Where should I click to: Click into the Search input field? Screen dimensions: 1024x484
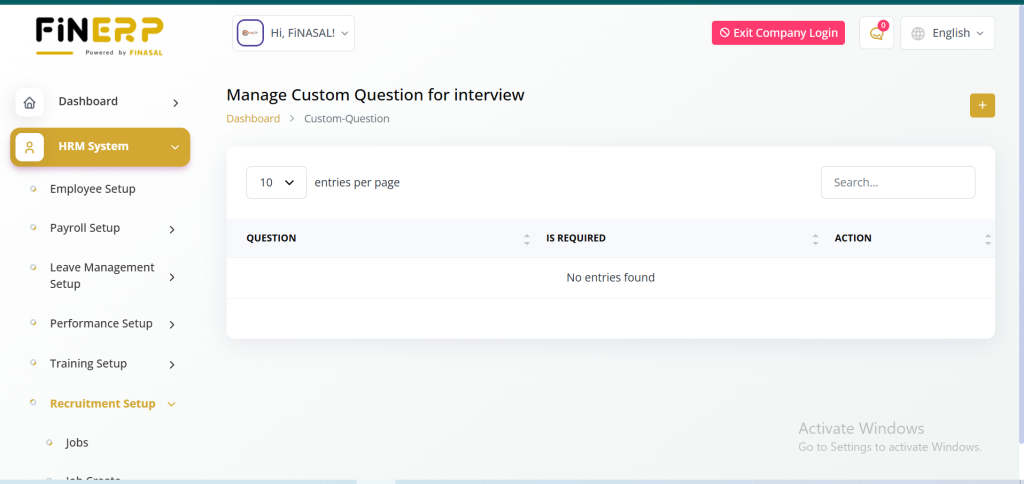(x=897, y=183)
